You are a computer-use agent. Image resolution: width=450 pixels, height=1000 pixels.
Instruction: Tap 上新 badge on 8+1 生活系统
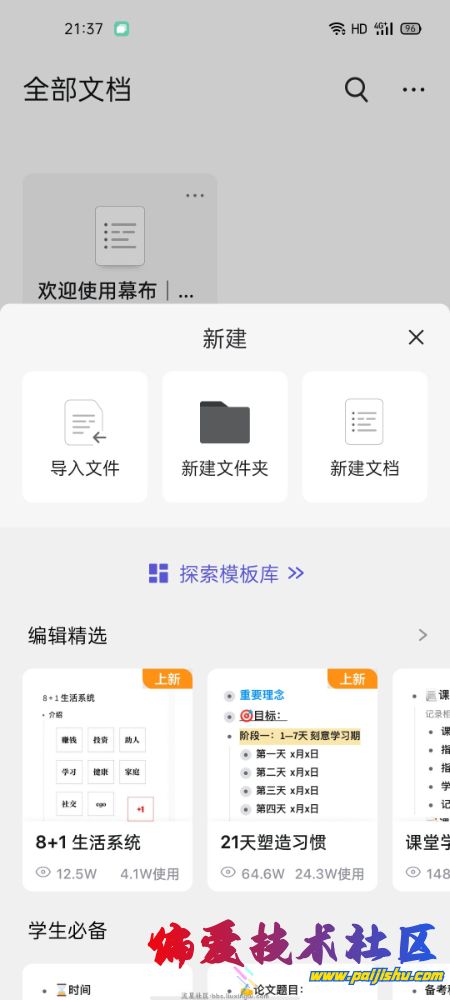tap(168, 679)
